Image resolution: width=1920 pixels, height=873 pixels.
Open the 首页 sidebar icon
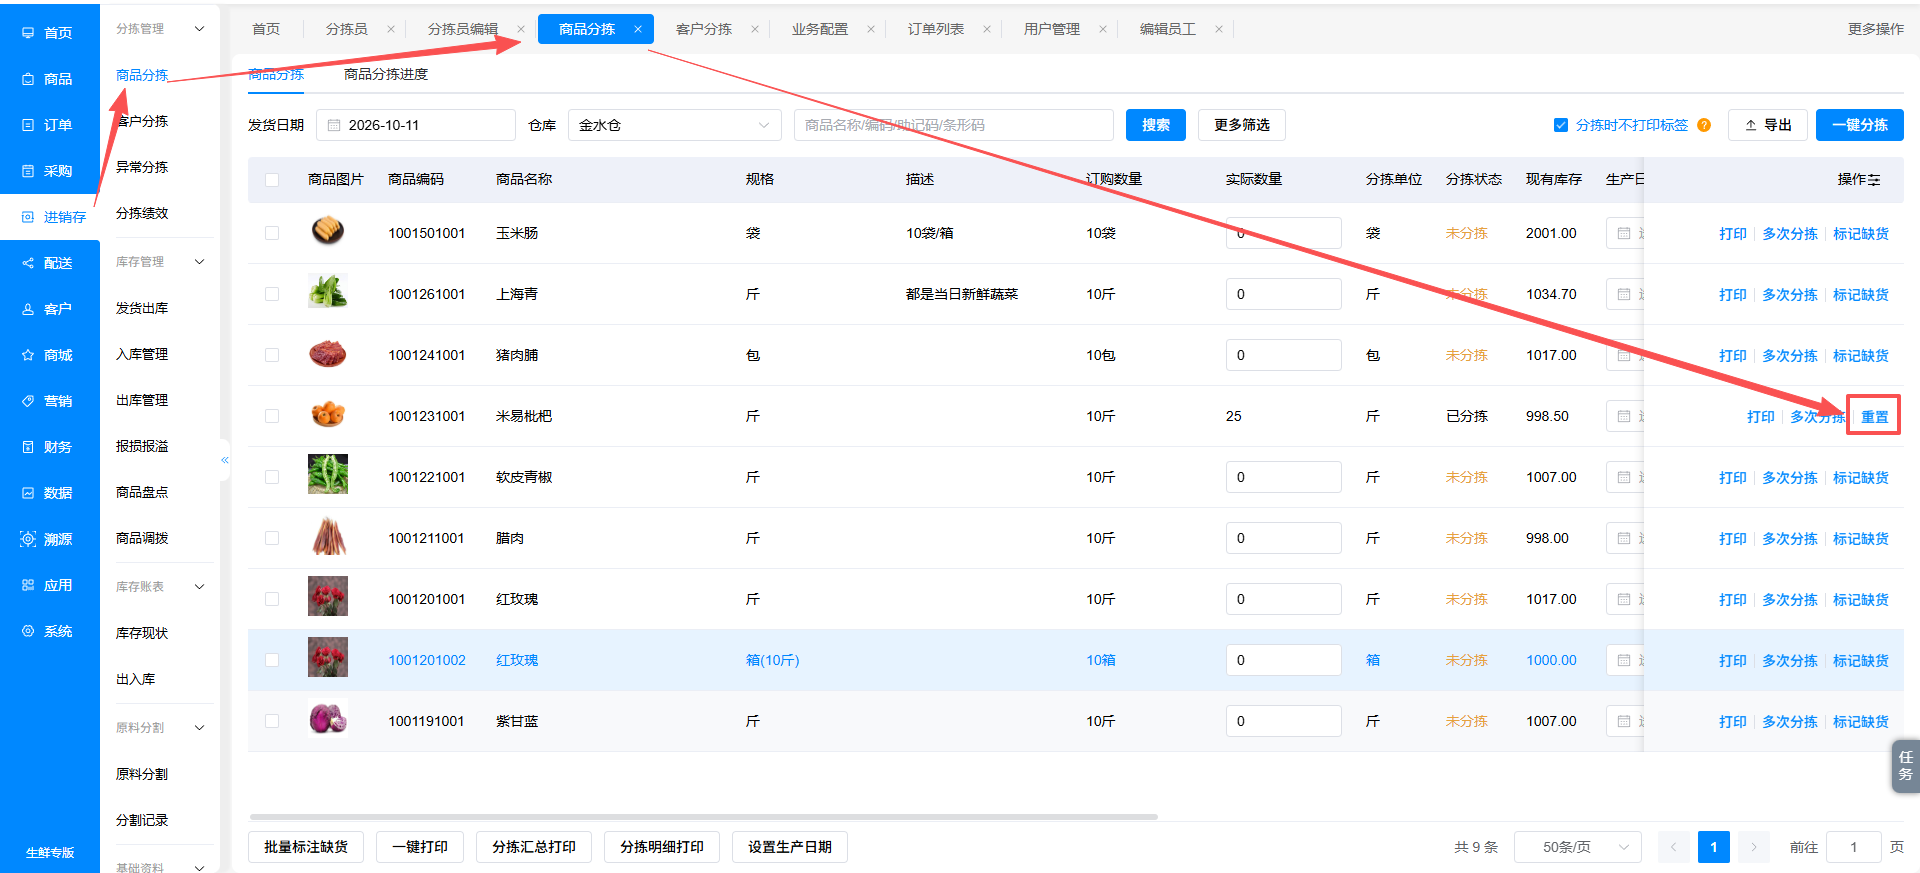click(x=28, y=33)
